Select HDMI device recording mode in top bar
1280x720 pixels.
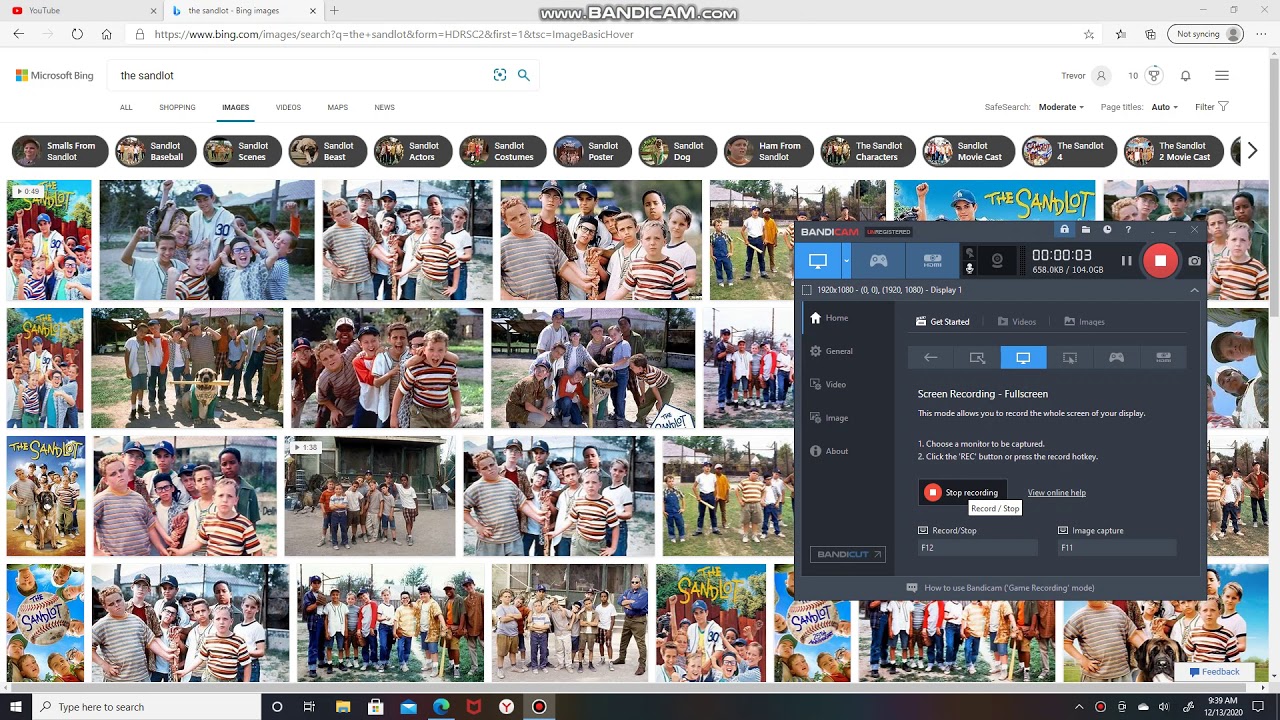(932, 261)
